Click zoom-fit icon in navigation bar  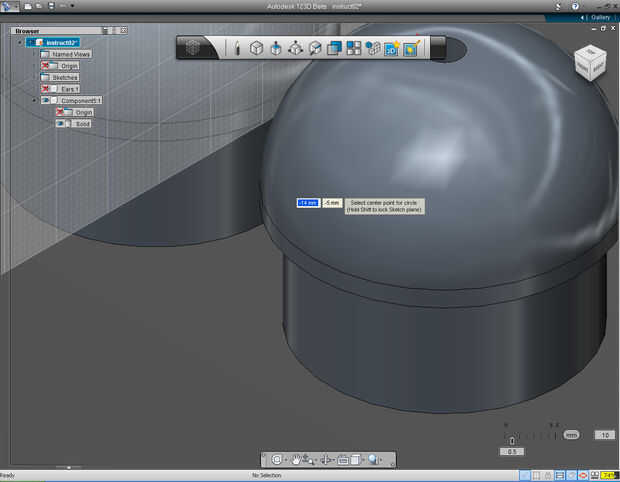click(x=277, y=459)
